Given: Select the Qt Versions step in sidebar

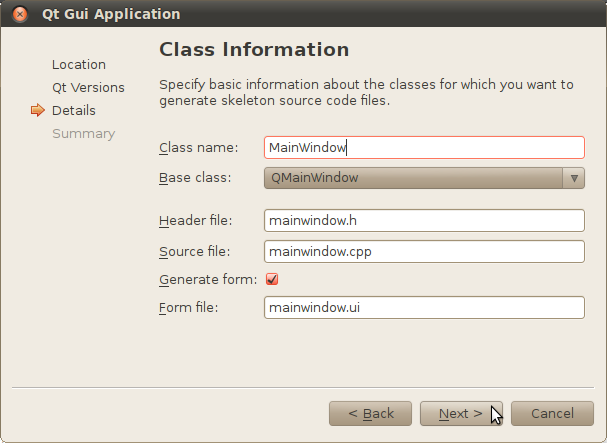Looking at the screenshot, I should coord(88,88).
